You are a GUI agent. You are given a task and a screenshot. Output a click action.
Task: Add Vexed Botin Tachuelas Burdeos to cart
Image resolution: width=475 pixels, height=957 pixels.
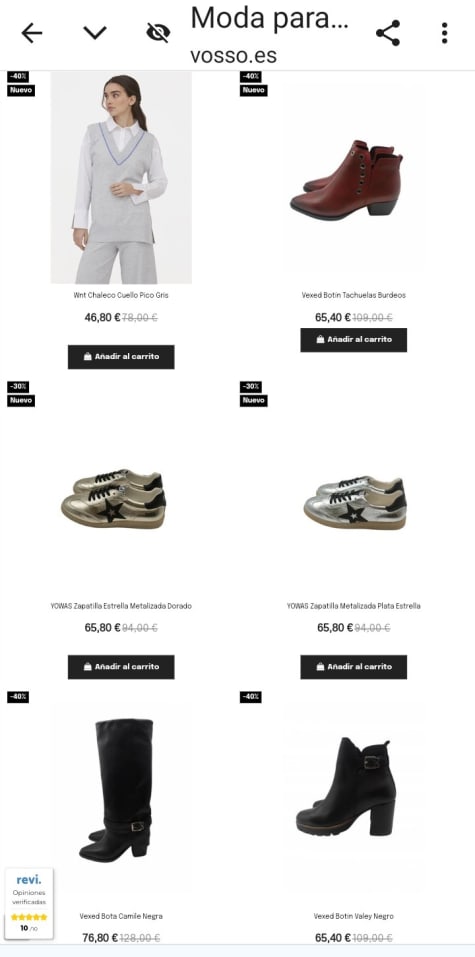(354, 340)
